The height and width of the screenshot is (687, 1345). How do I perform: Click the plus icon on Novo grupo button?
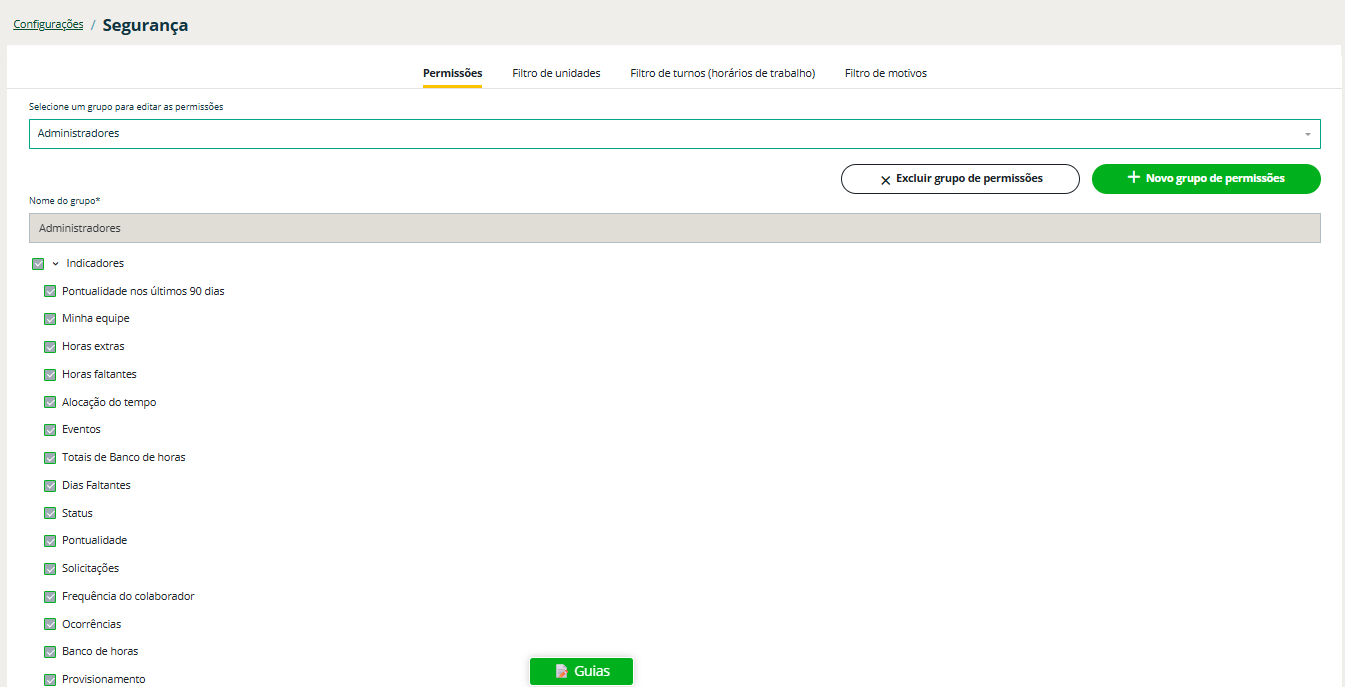pos(1133,178)
